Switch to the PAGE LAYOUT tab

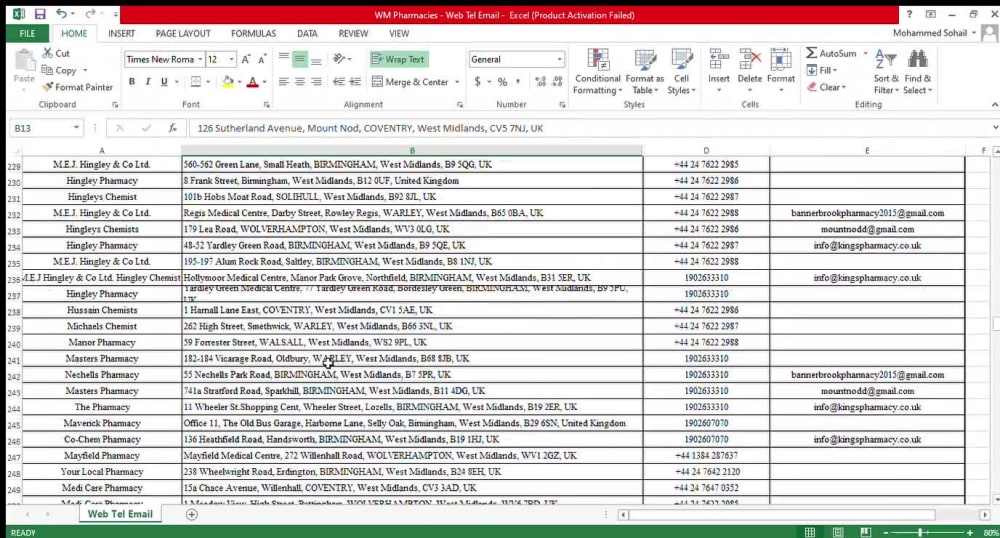tap(183, 33)
